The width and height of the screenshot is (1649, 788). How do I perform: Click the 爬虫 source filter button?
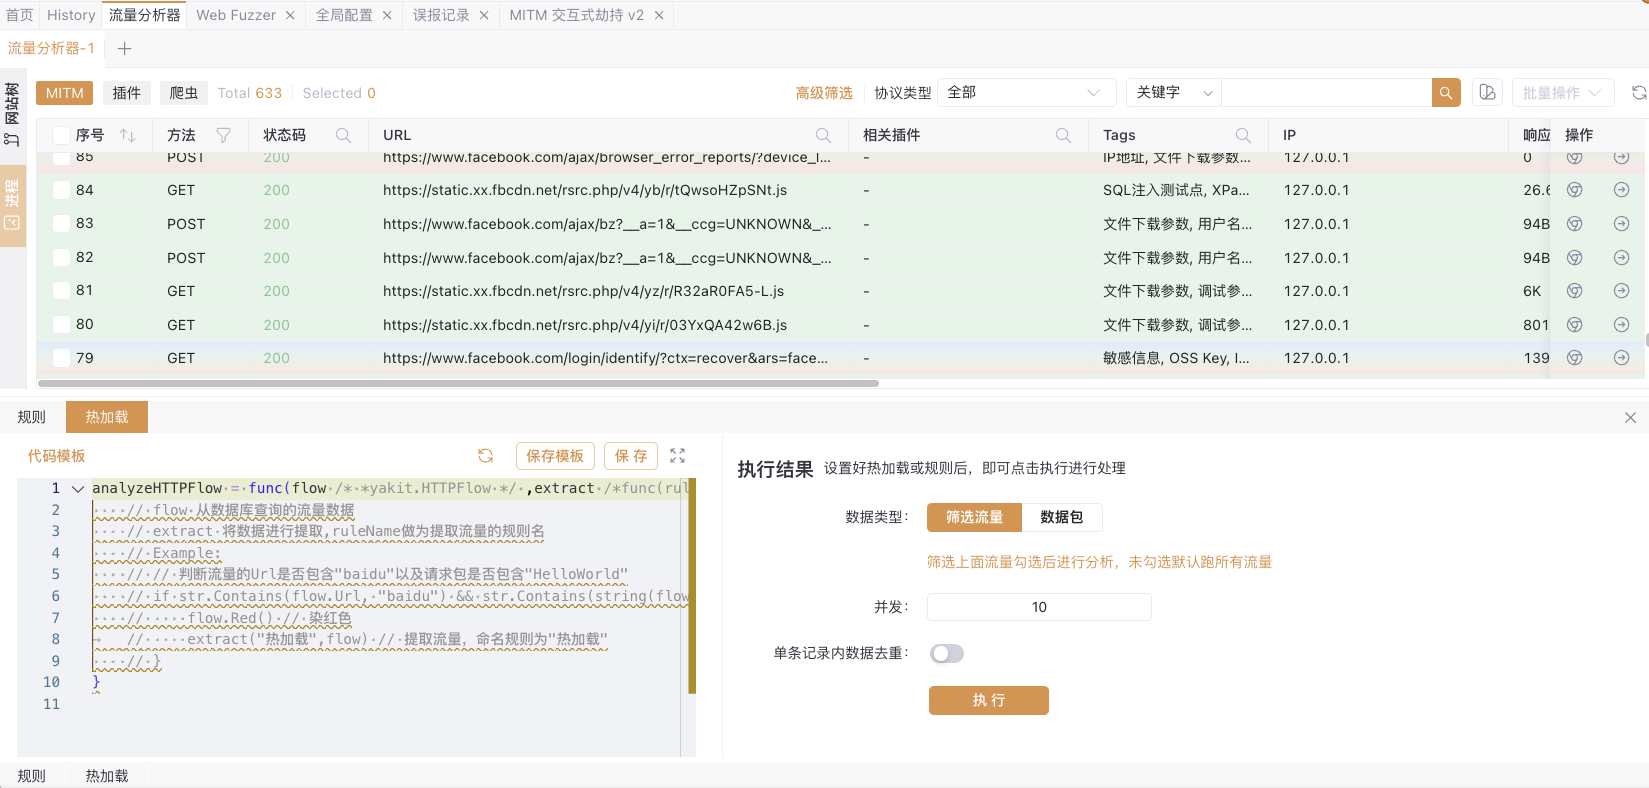(x=184, y=93)
